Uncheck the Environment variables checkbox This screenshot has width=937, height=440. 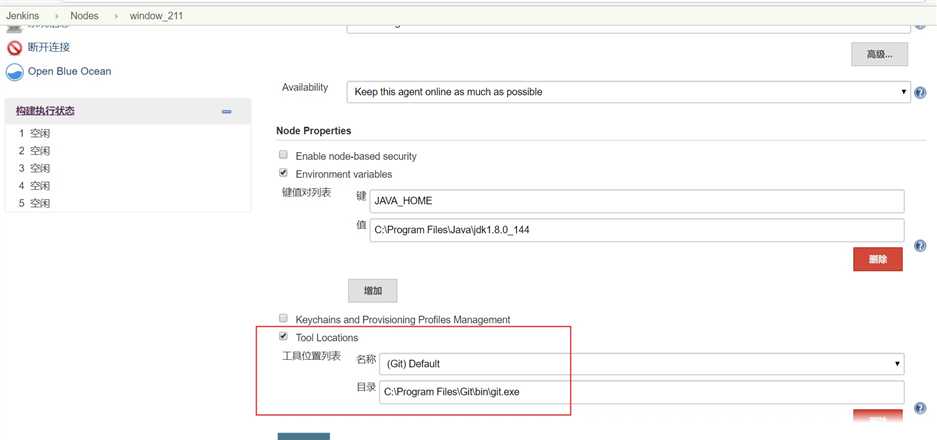click(x=284, y=173)
